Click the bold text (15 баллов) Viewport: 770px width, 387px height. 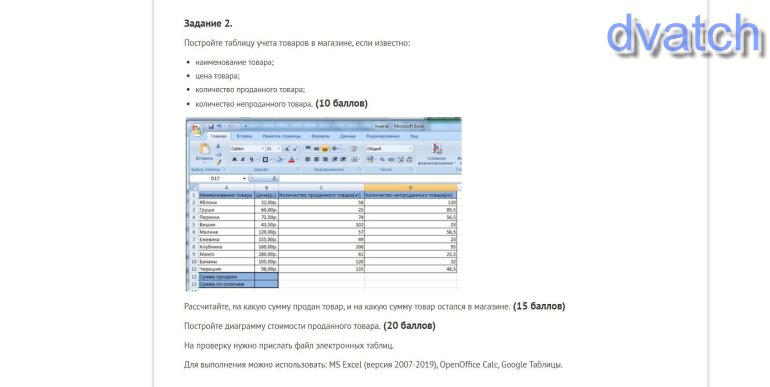539,306
